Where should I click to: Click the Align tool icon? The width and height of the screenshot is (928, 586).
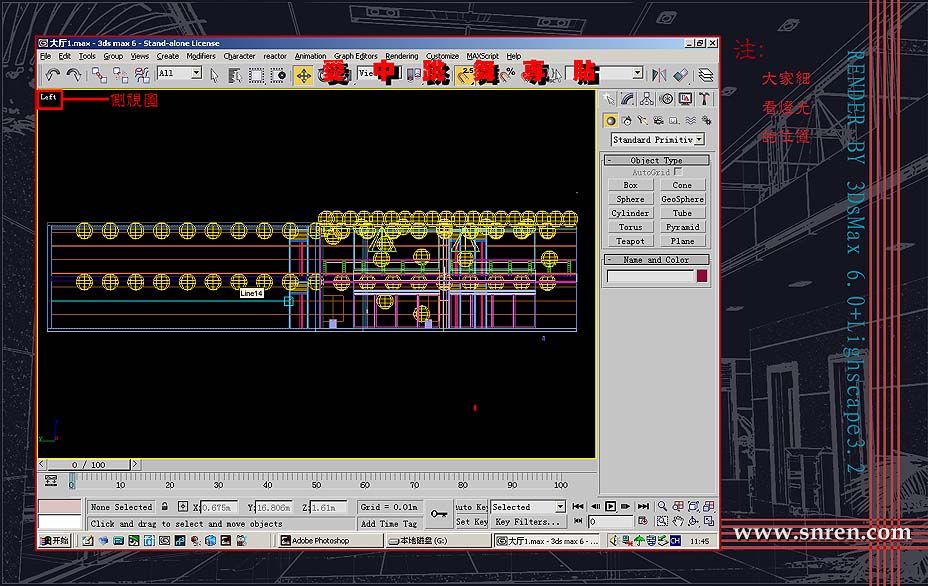[x=681, y=75]
